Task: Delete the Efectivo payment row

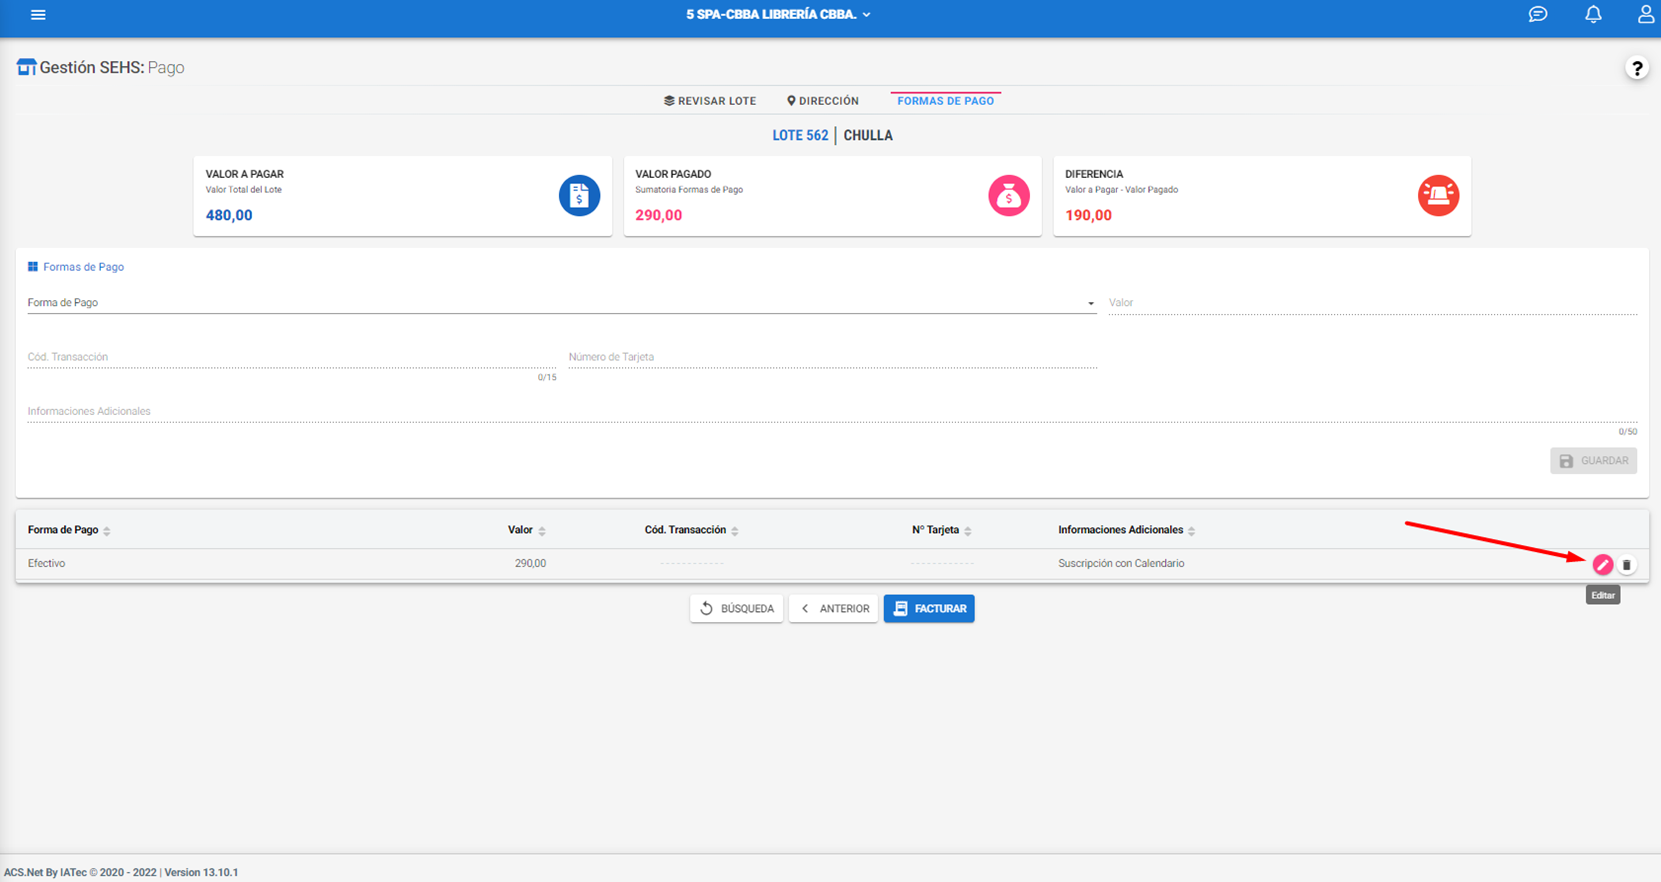Action: [x=1627, y=565]
